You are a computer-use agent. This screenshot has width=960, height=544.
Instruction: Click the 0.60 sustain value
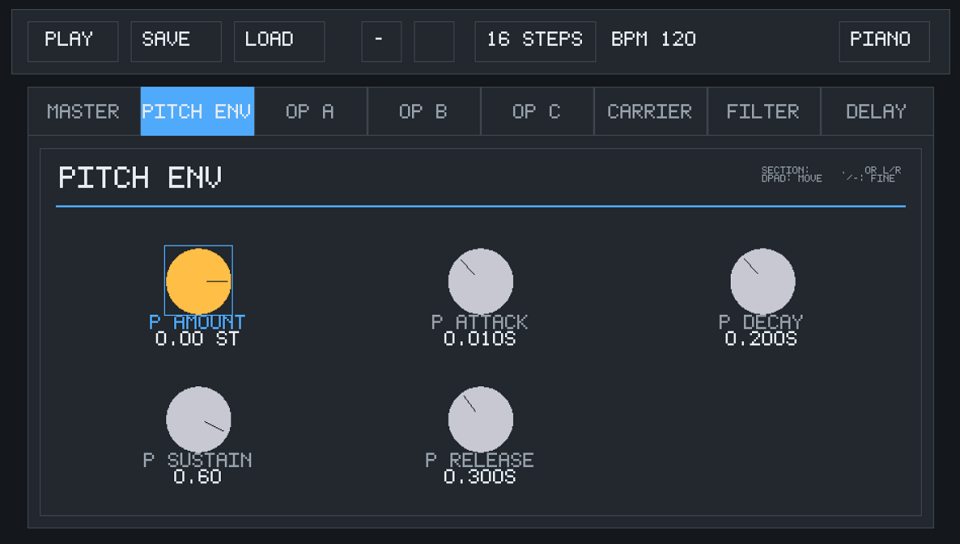pos(197,477)
